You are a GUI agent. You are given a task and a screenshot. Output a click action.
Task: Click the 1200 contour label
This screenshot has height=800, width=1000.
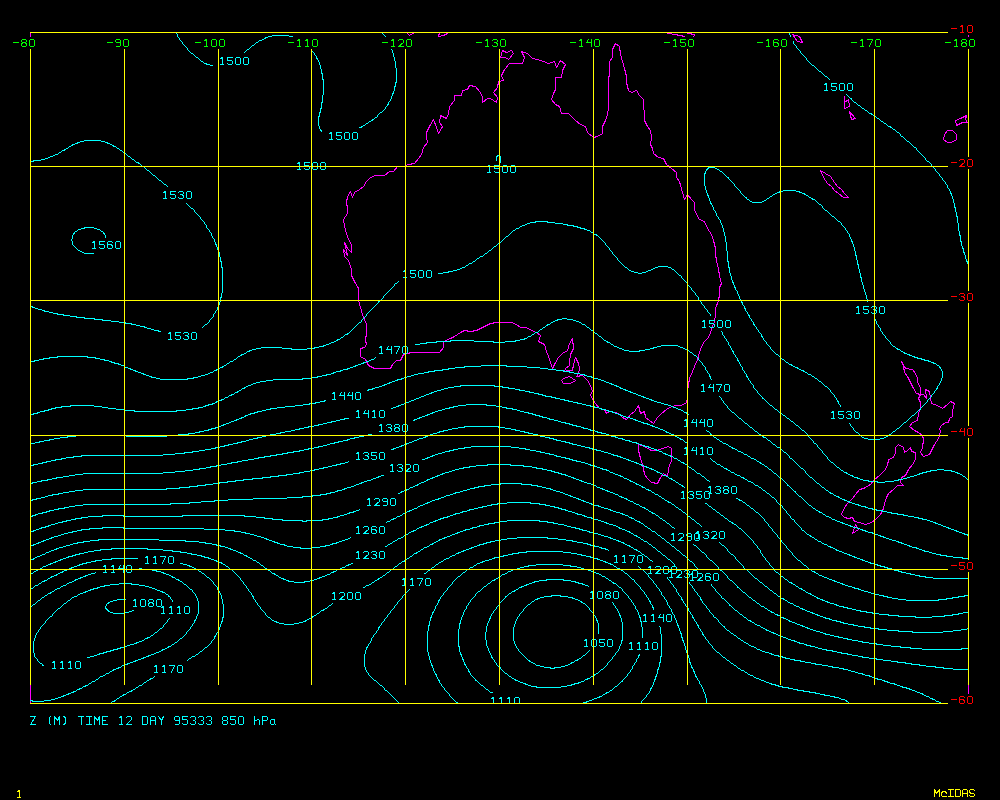click(x=346, y=596)
